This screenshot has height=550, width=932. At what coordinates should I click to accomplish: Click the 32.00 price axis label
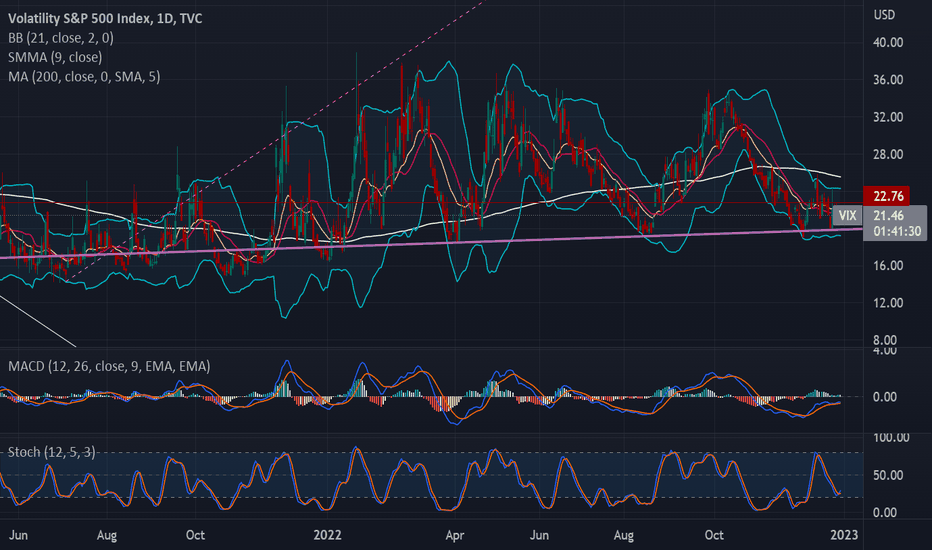coord(888,117)
